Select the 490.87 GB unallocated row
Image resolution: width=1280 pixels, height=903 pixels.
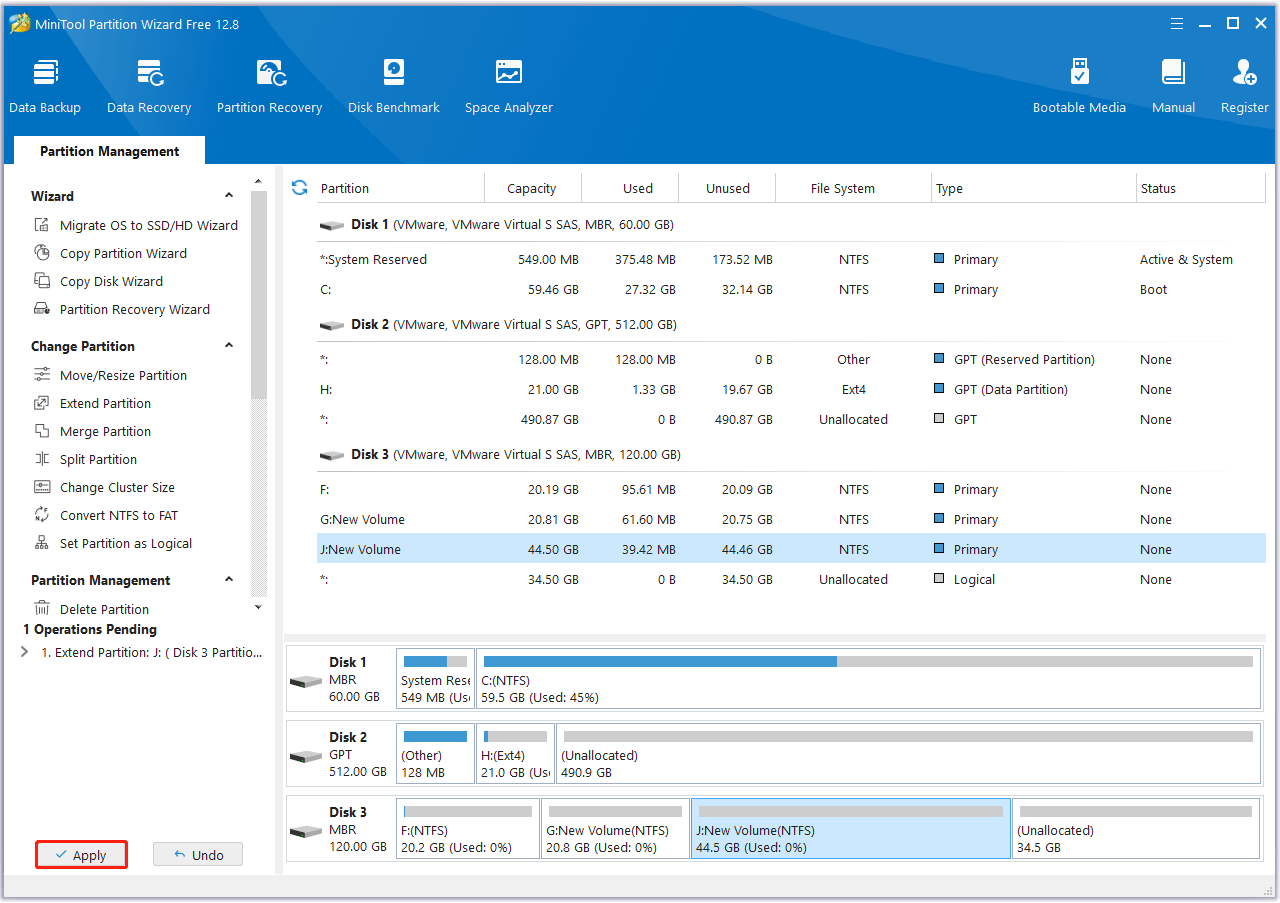(791, 419)
